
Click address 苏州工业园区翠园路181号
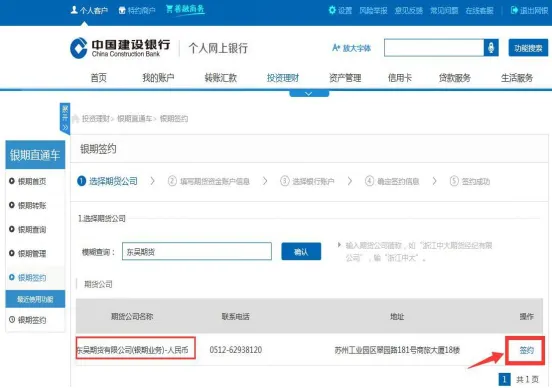pos(397,350)
